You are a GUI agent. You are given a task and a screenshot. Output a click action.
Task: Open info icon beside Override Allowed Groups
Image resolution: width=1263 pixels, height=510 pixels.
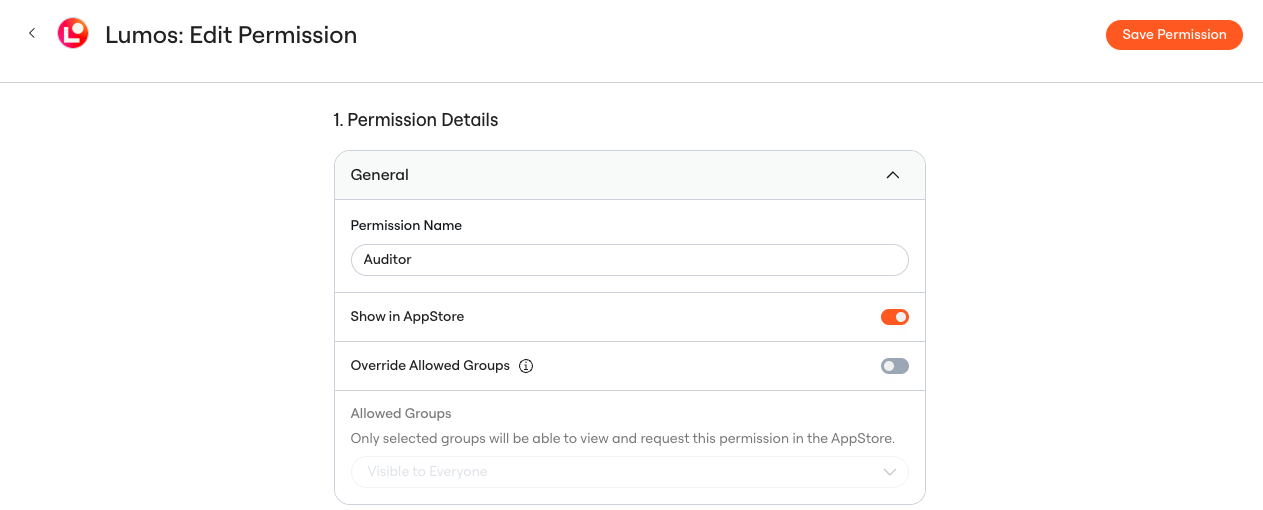(526, 366)
